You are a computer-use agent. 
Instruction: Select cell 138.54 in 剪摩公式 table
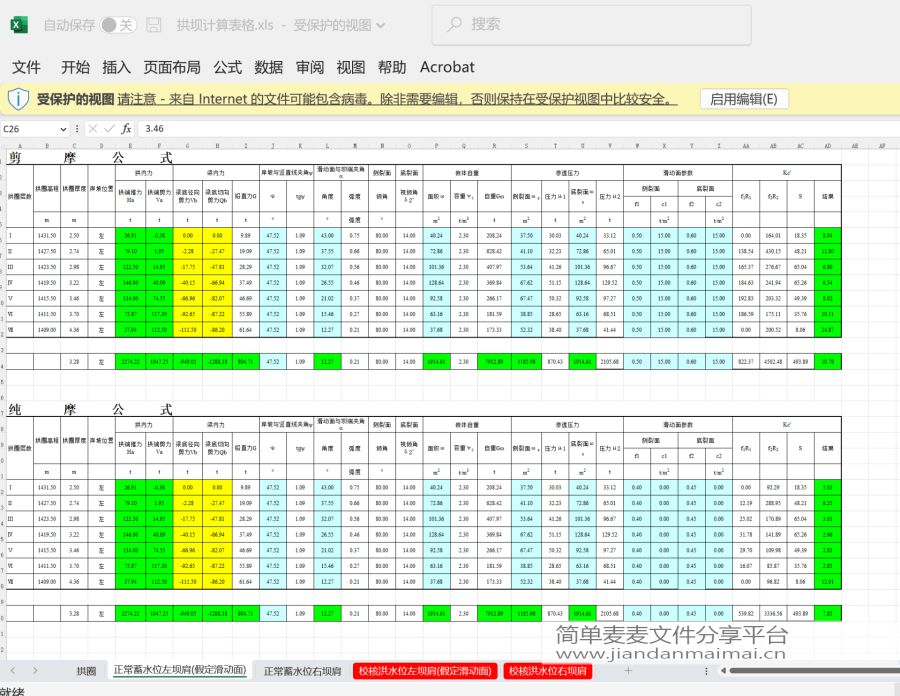click(746, 251)
